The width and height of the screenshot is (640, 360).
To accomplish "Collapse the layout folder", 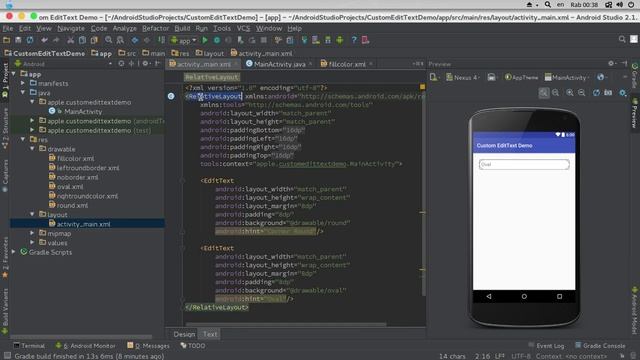I will 32,214.
